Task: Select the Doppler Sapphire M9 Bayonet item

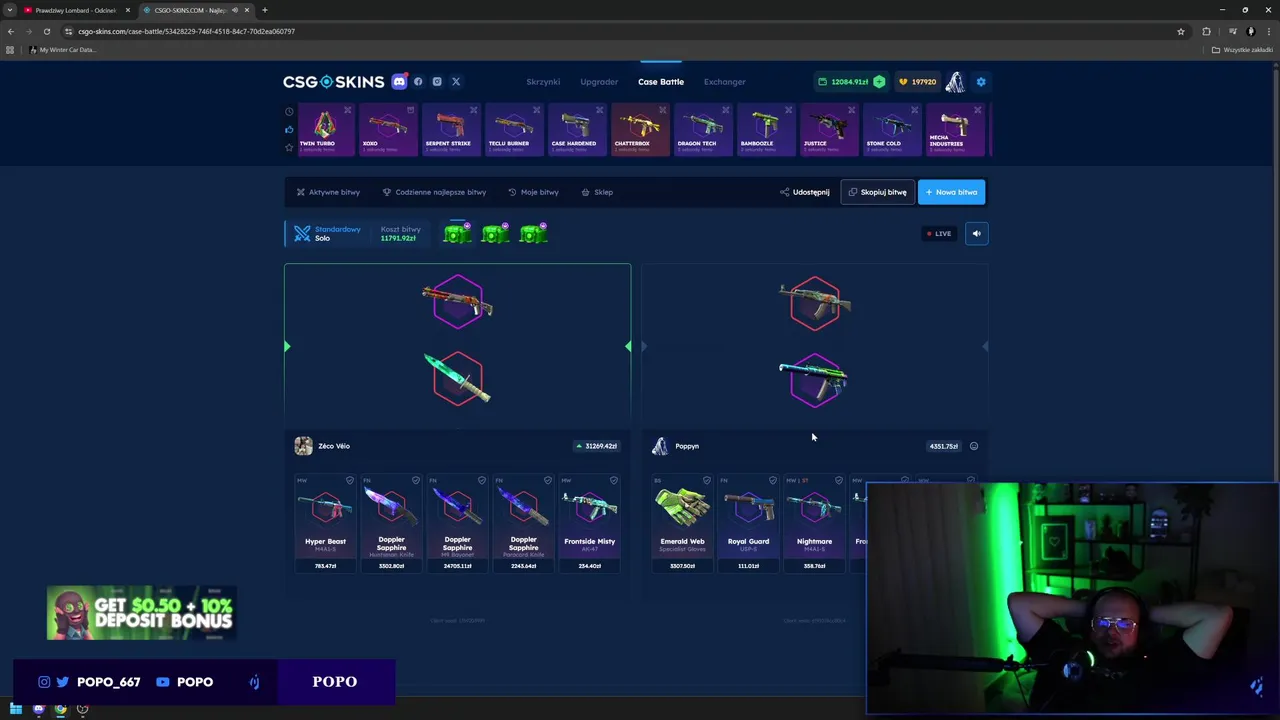Action: 457,523
